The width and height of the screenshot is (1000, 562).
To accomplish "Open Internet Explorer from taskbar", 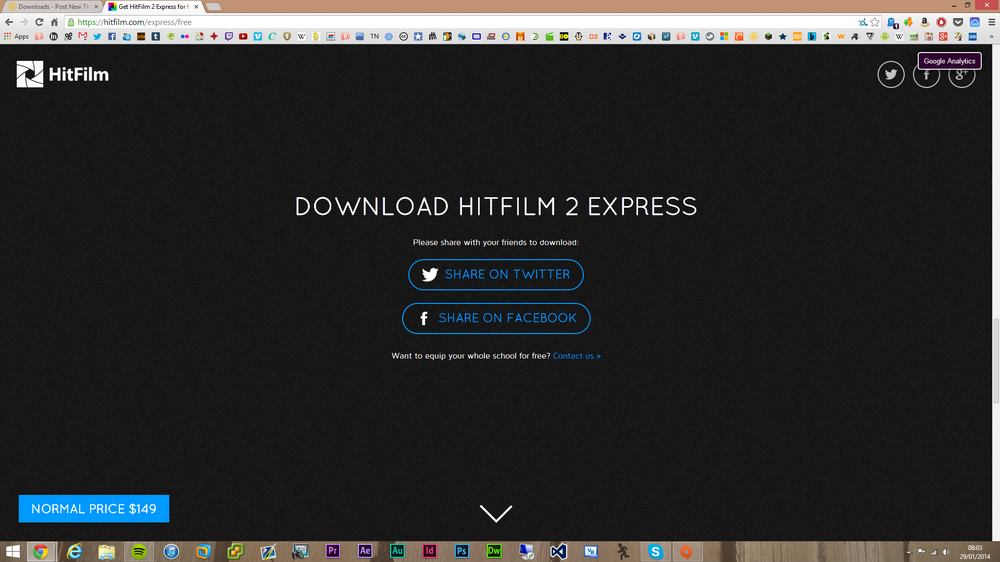I will (74, 551).
